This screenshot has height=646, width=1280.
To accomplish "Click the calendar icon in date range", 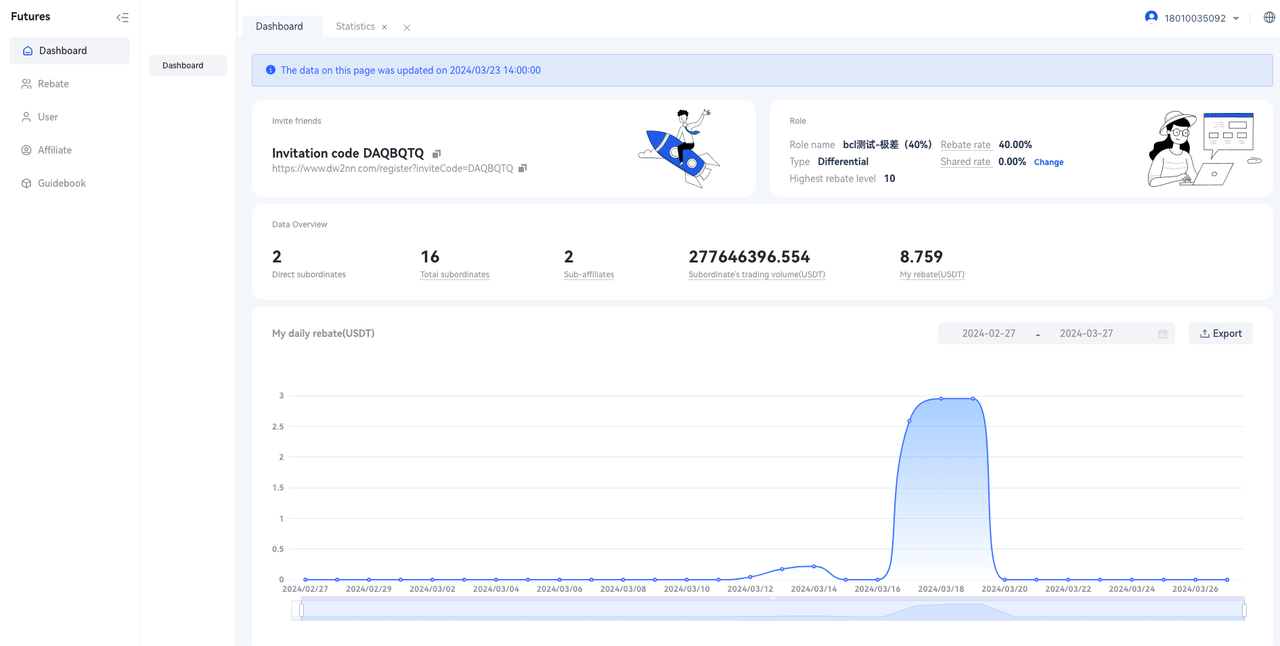I will [x=1162, y=334].
